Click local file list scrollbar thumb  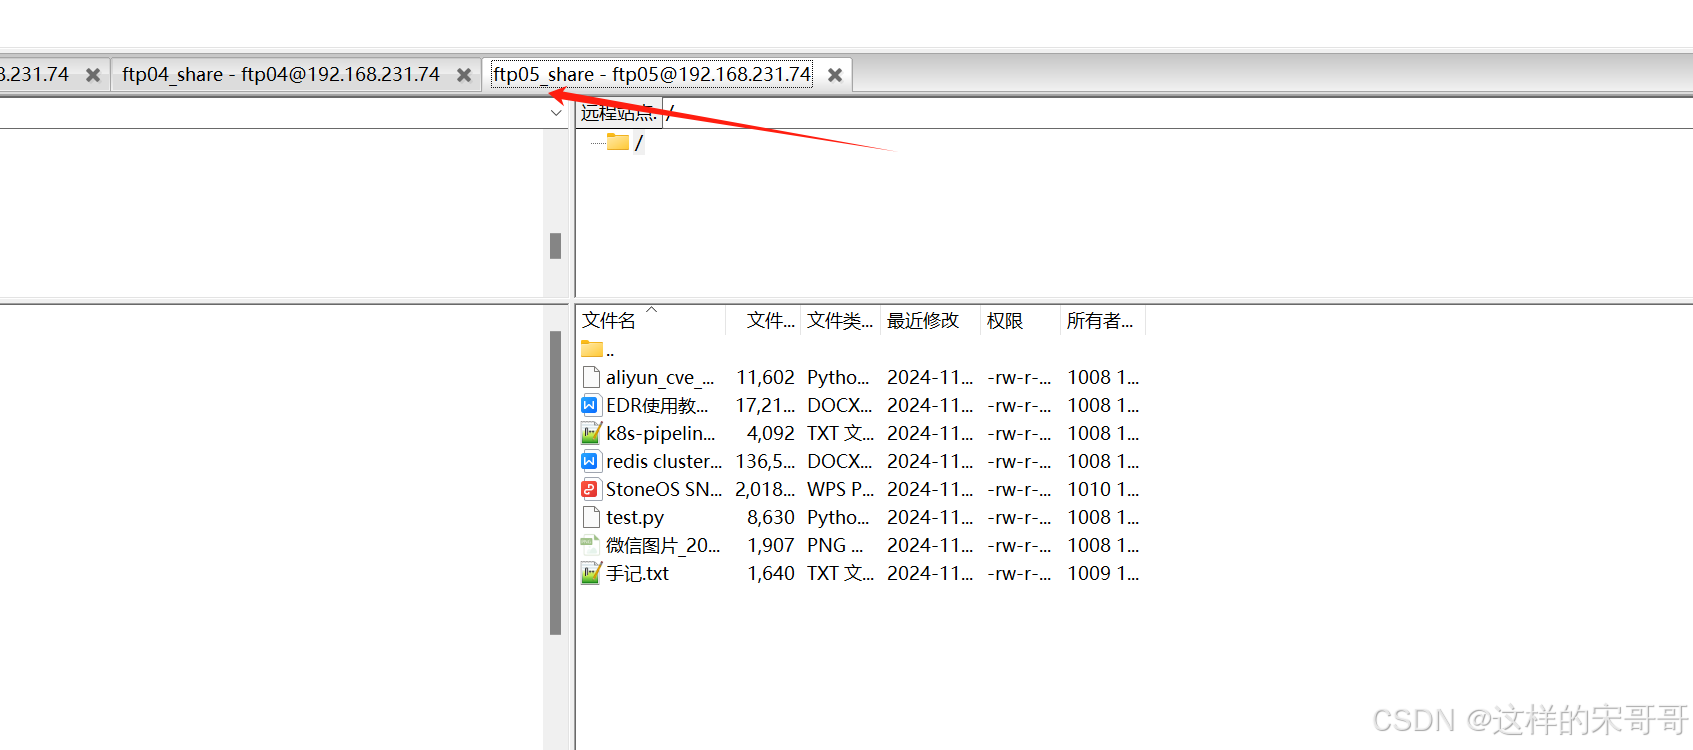(x=555, y=483)
